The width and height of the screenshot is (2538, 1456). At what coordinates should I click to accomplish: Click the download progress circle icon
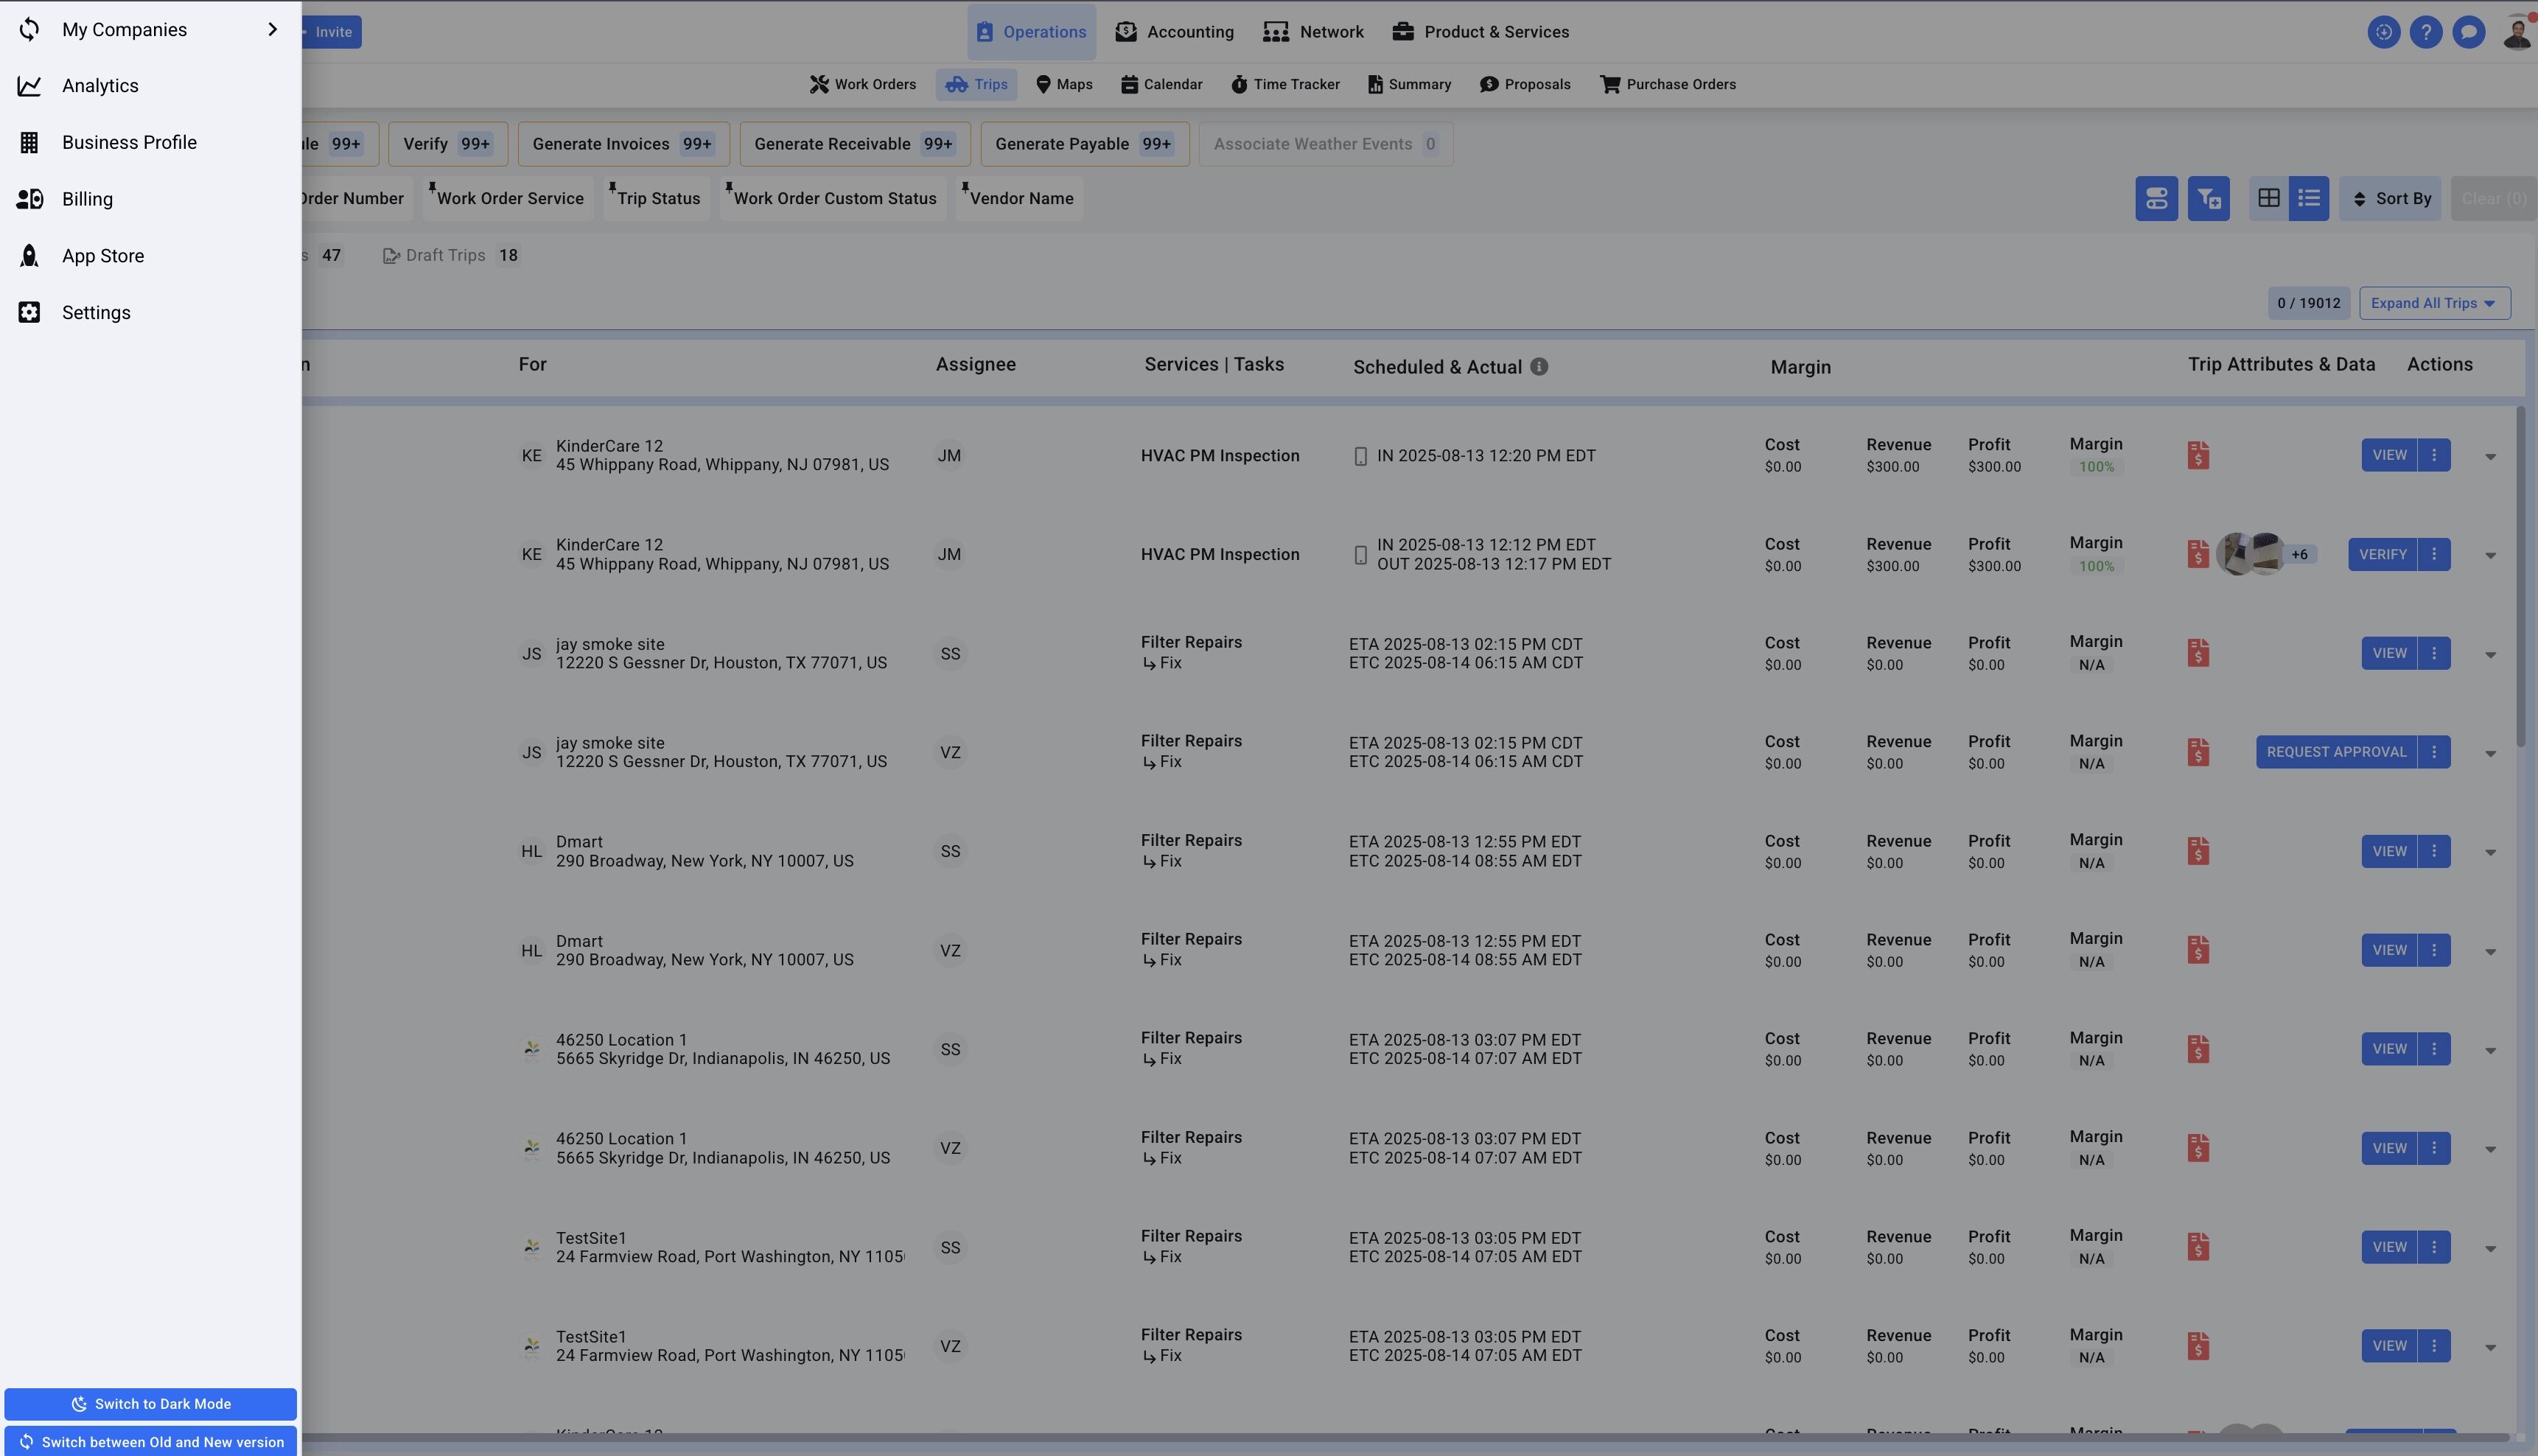pos(2383,32)
